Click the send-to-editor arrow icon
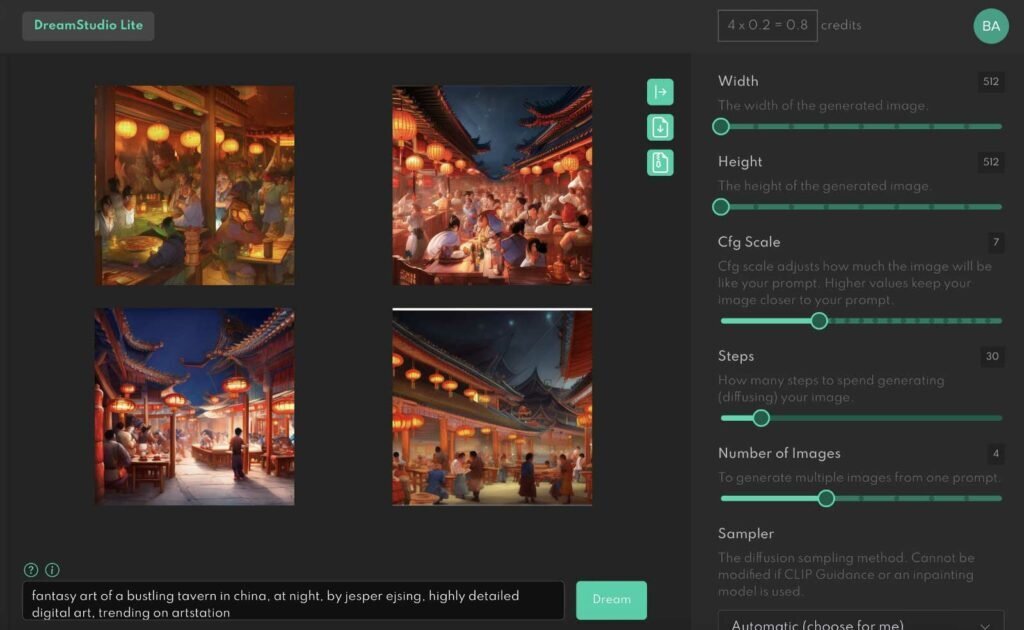 click(x=660, y=92)
